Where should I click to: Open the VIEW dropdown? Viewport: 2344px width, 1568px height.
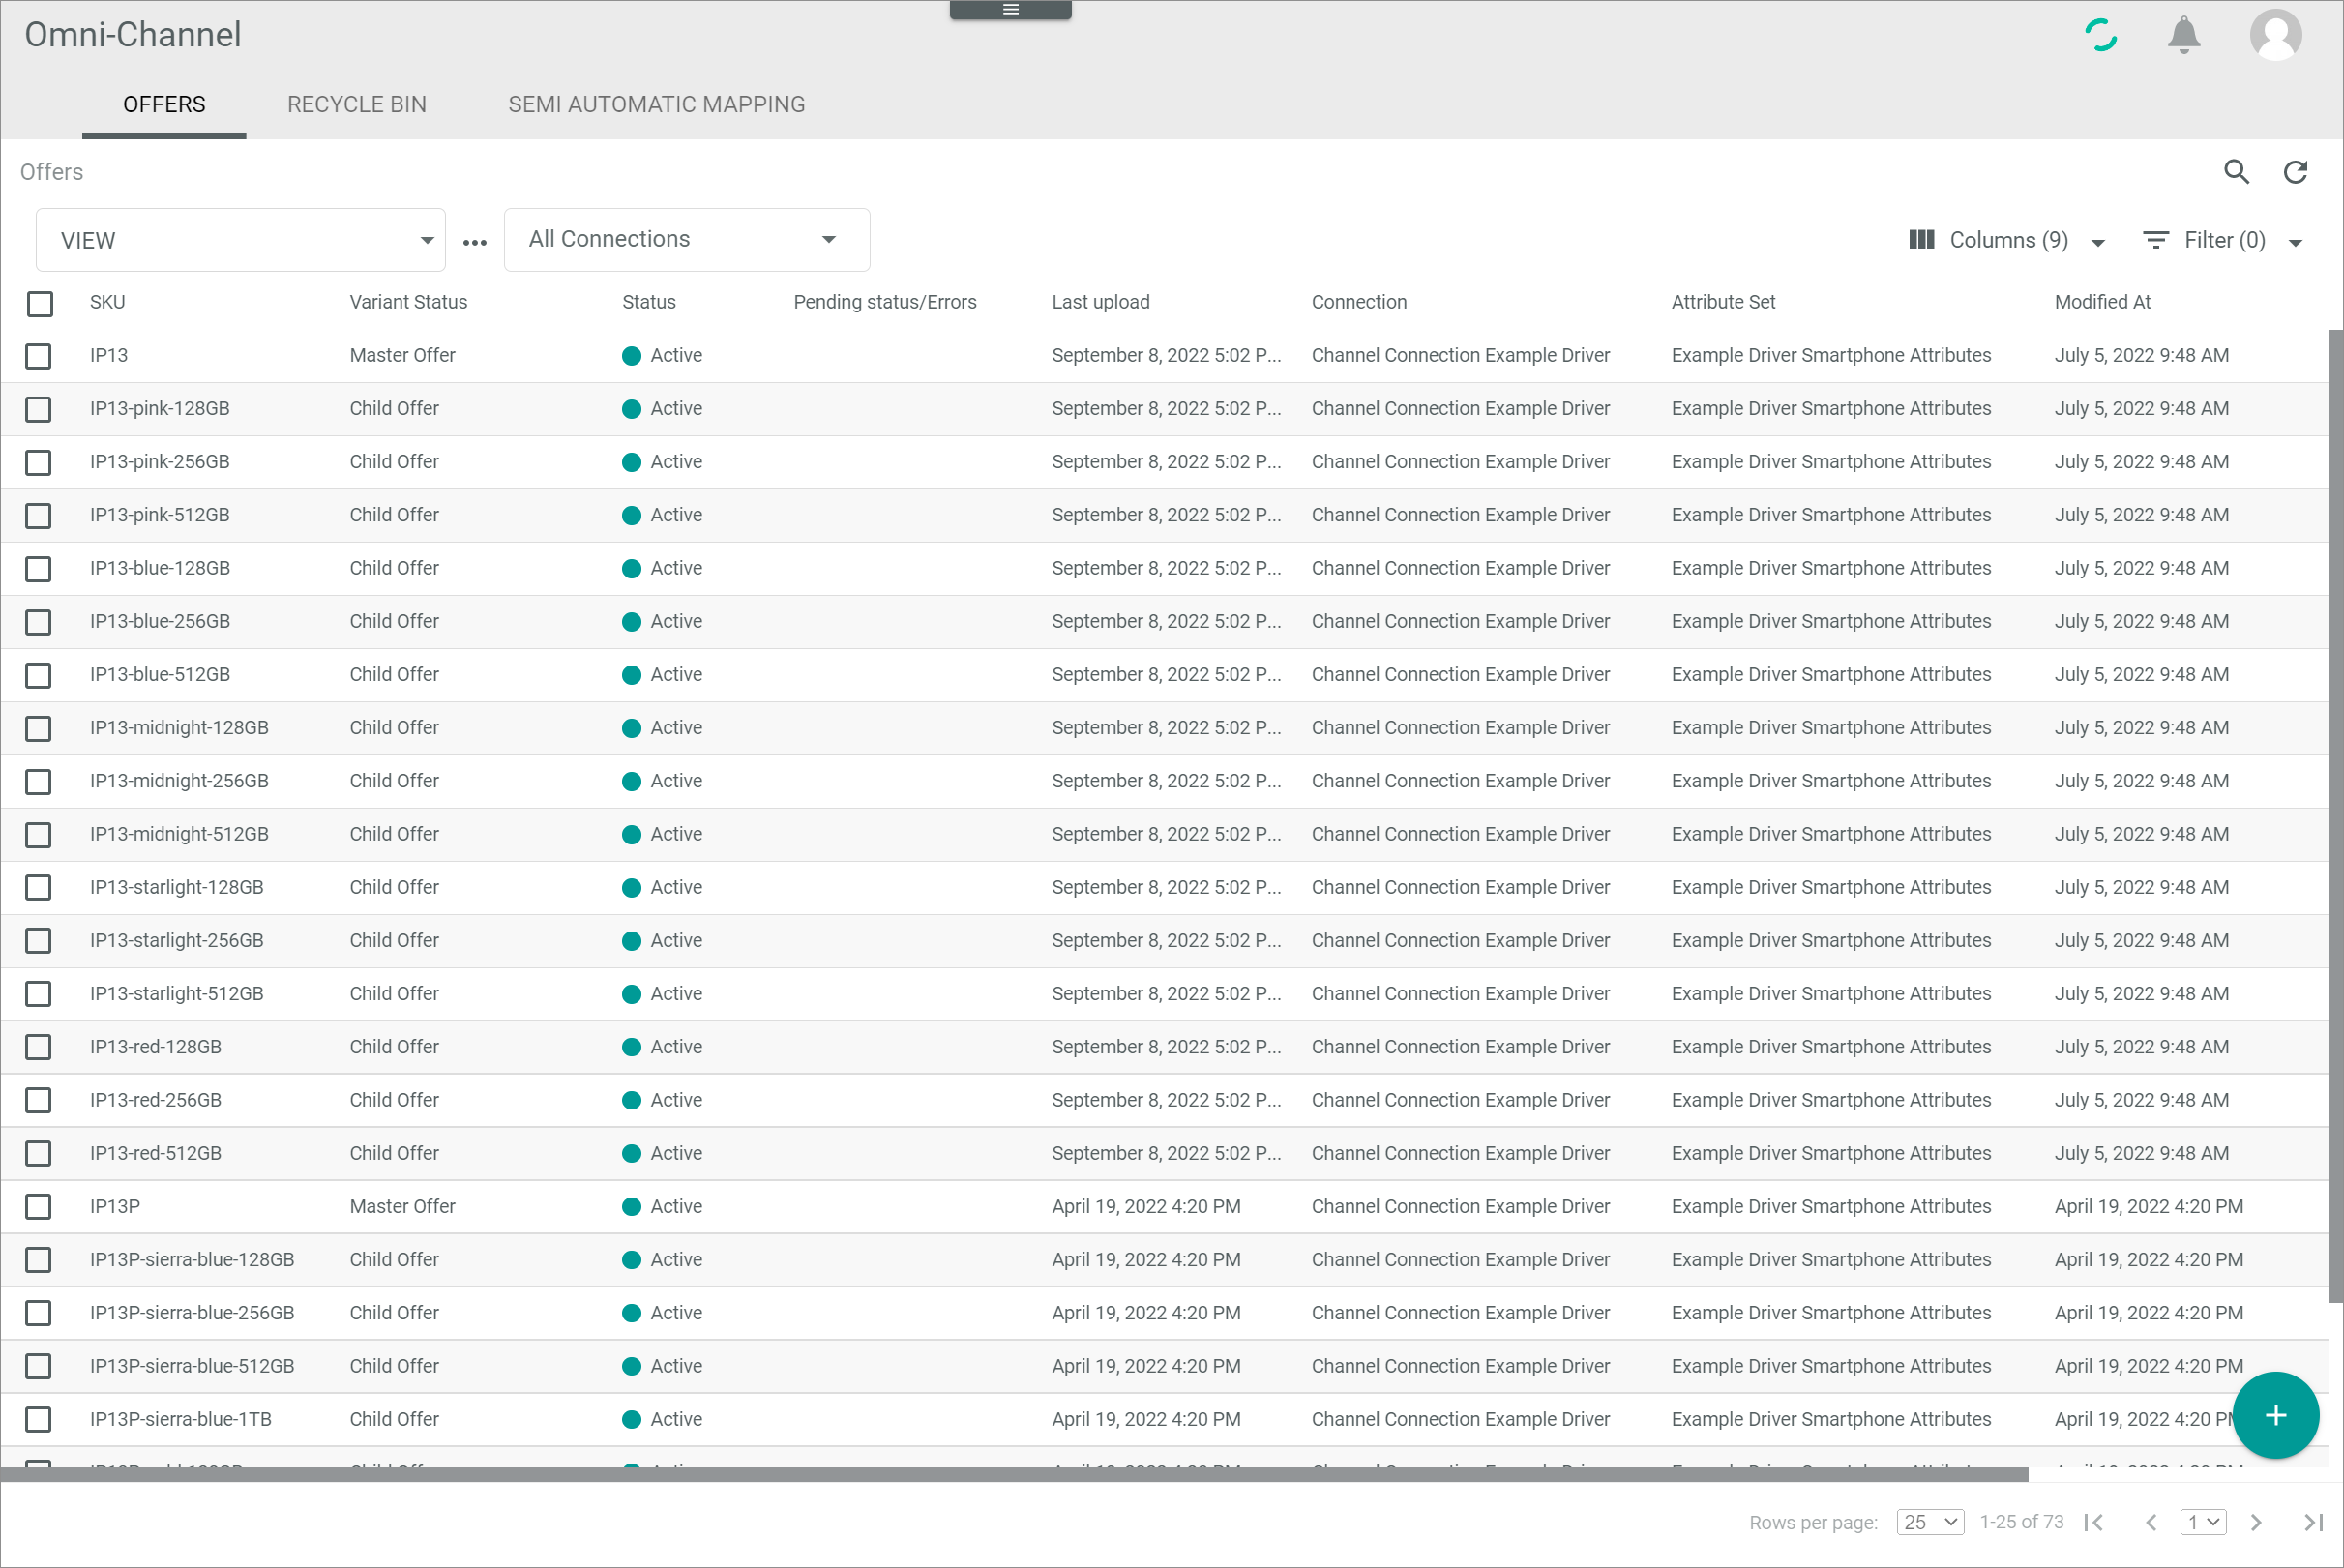(x=240, y=240)
